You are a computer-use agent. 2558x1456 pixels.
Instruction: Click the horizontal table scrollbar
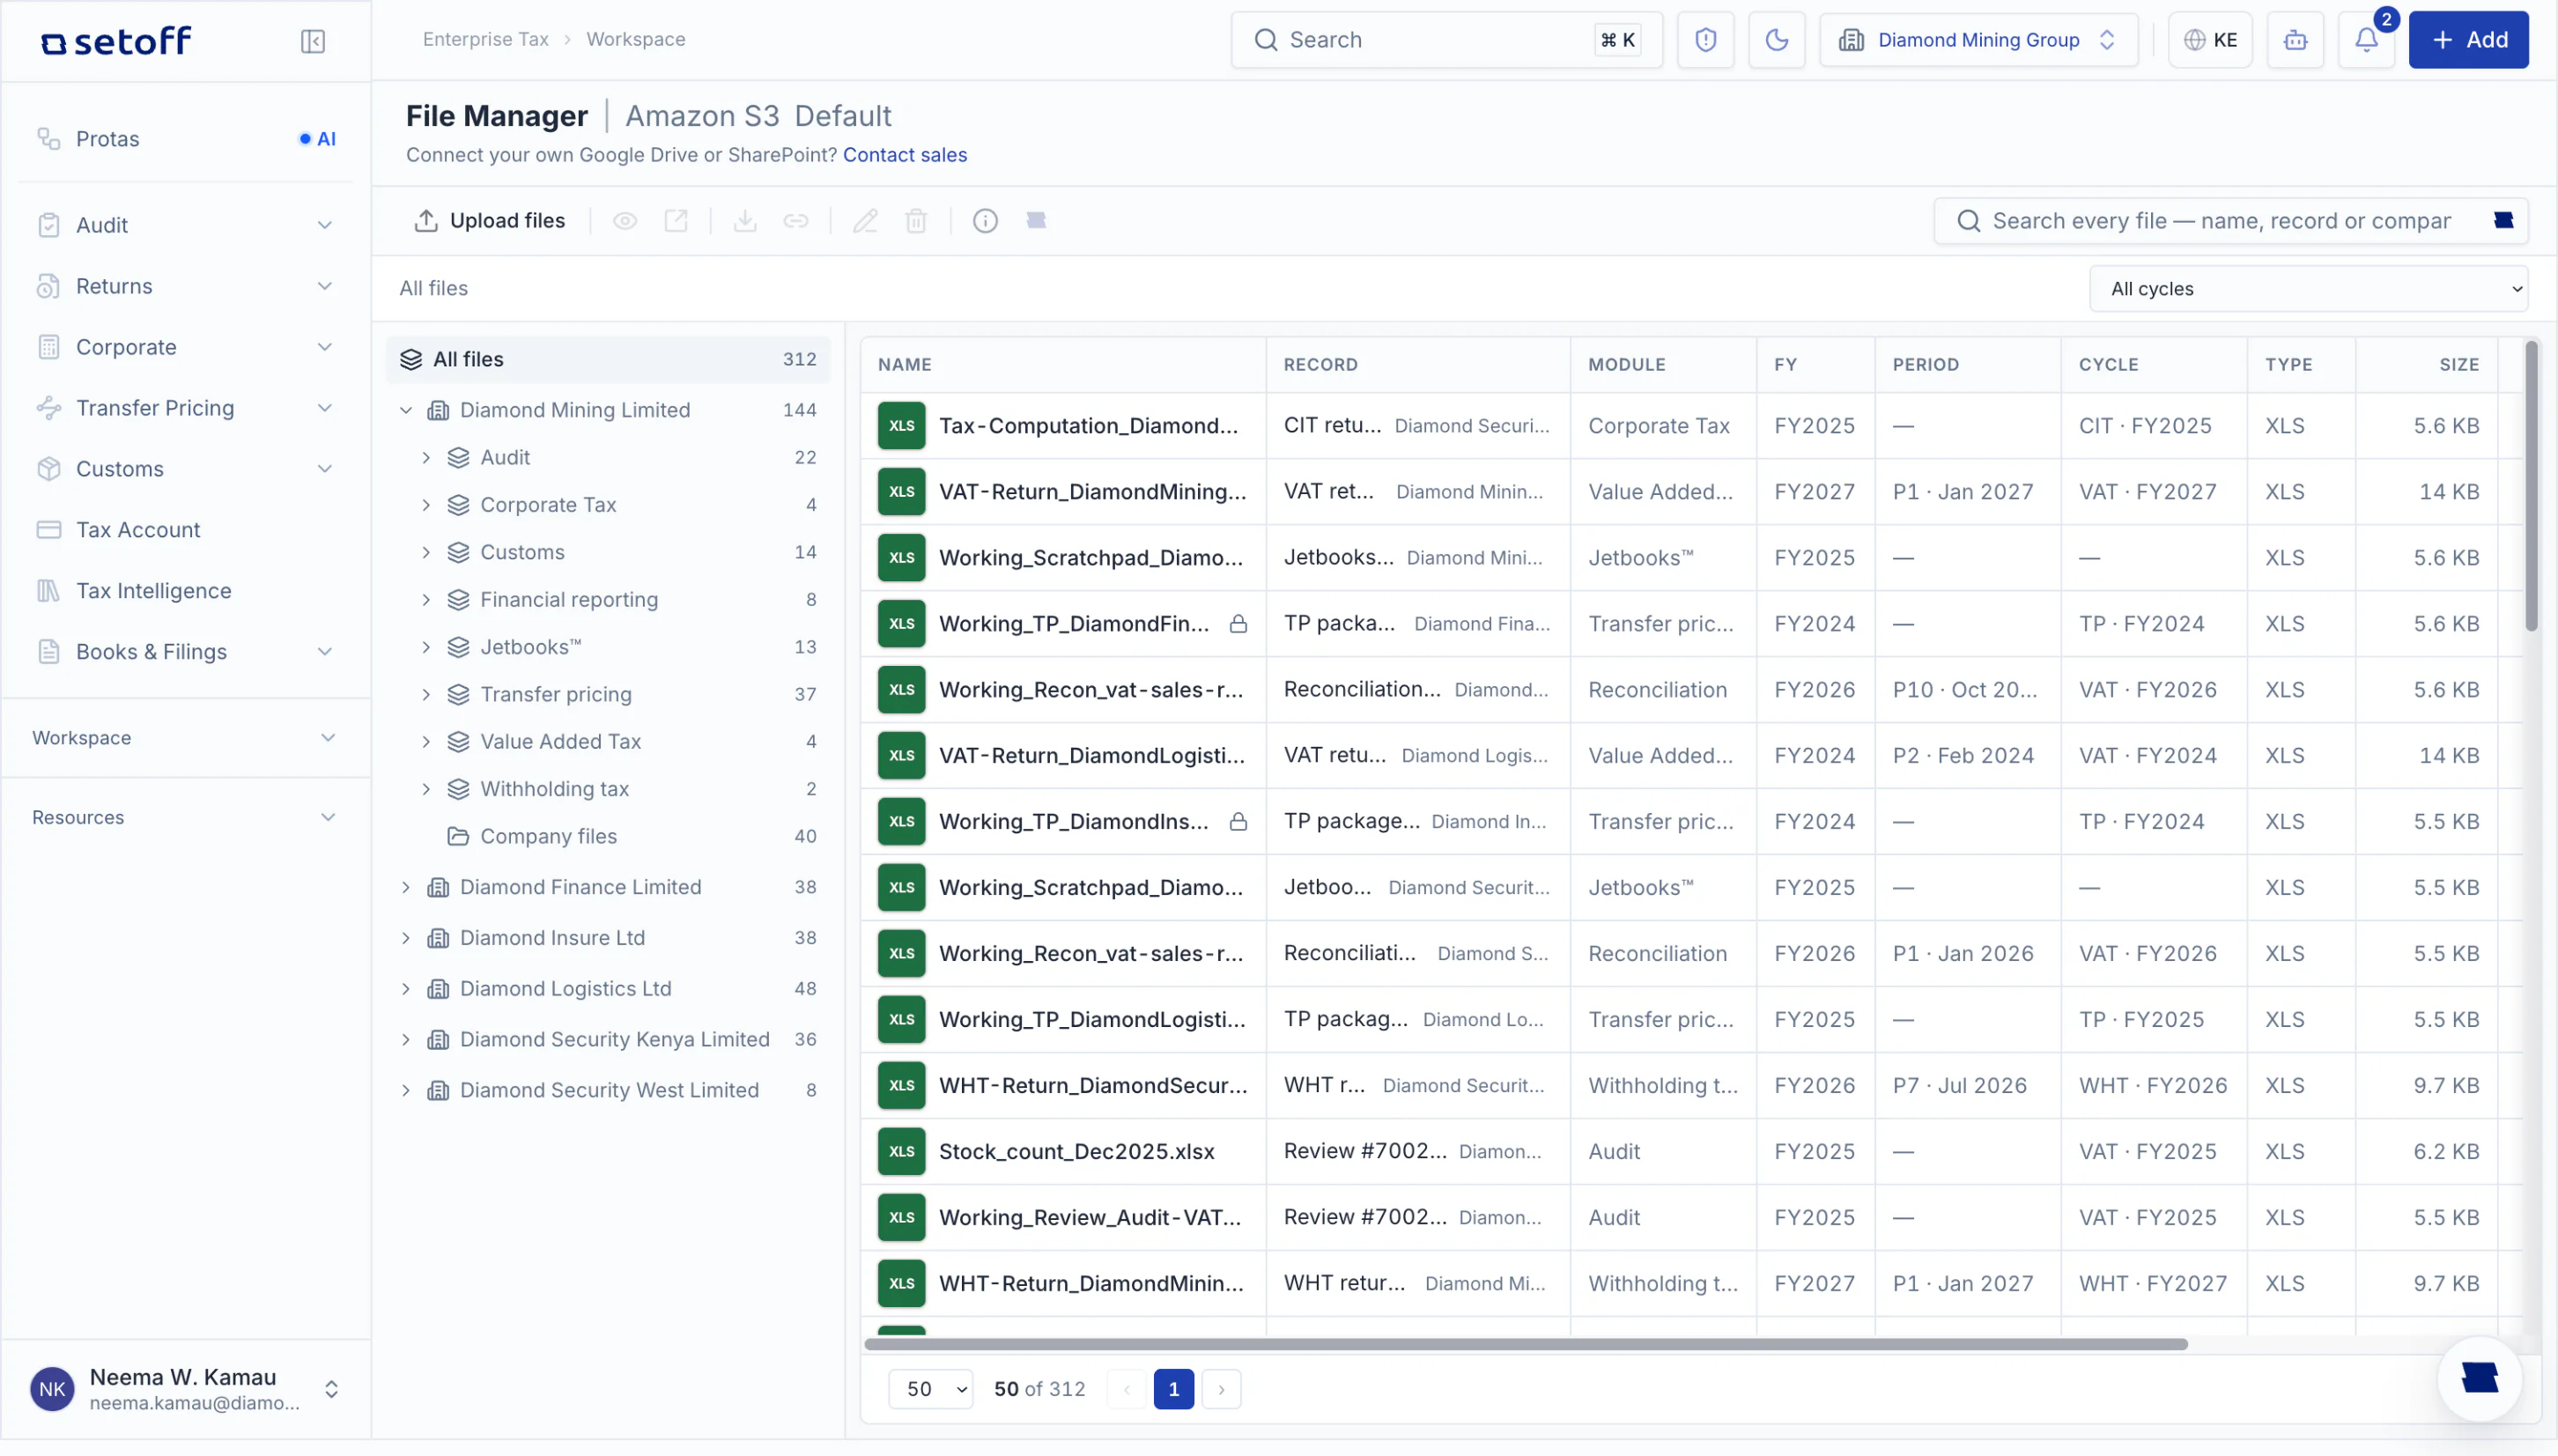click(1525, 1344)
